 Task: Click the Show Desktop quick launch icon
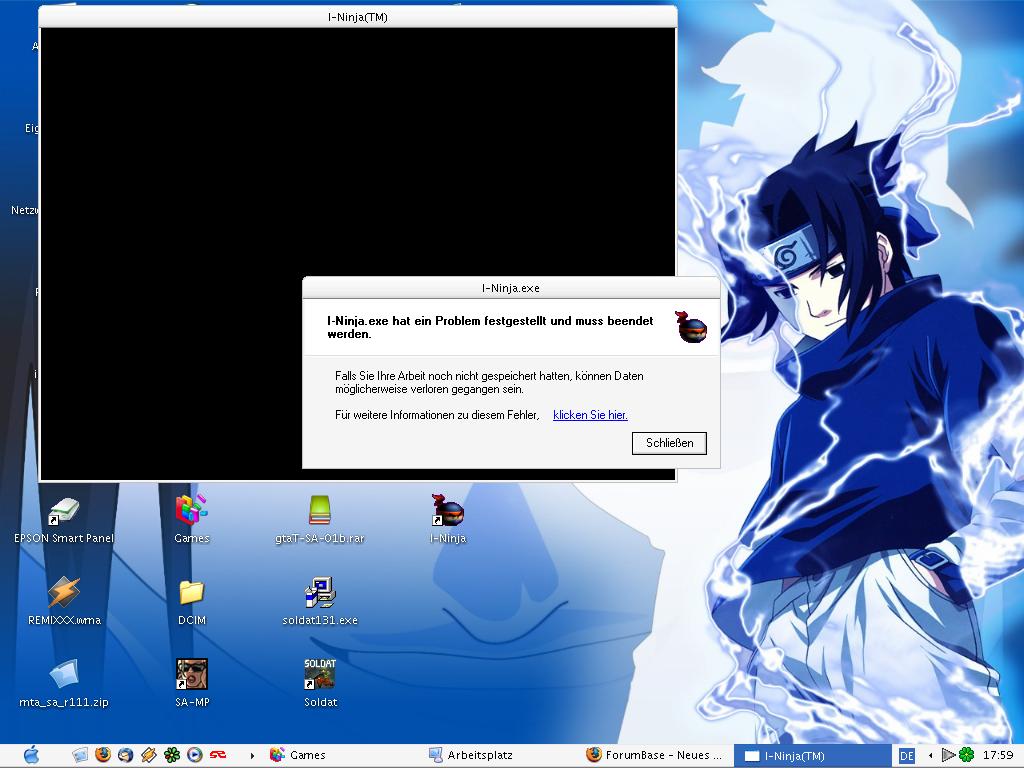pos(80,755)
